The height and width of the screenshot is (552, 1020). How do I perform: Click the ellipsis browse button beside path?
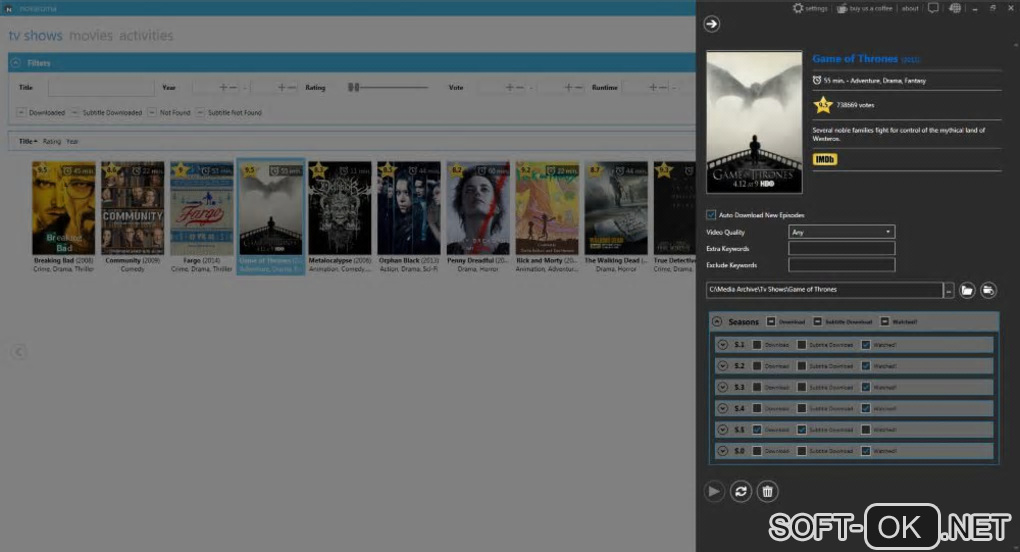[x=949, y=290]
